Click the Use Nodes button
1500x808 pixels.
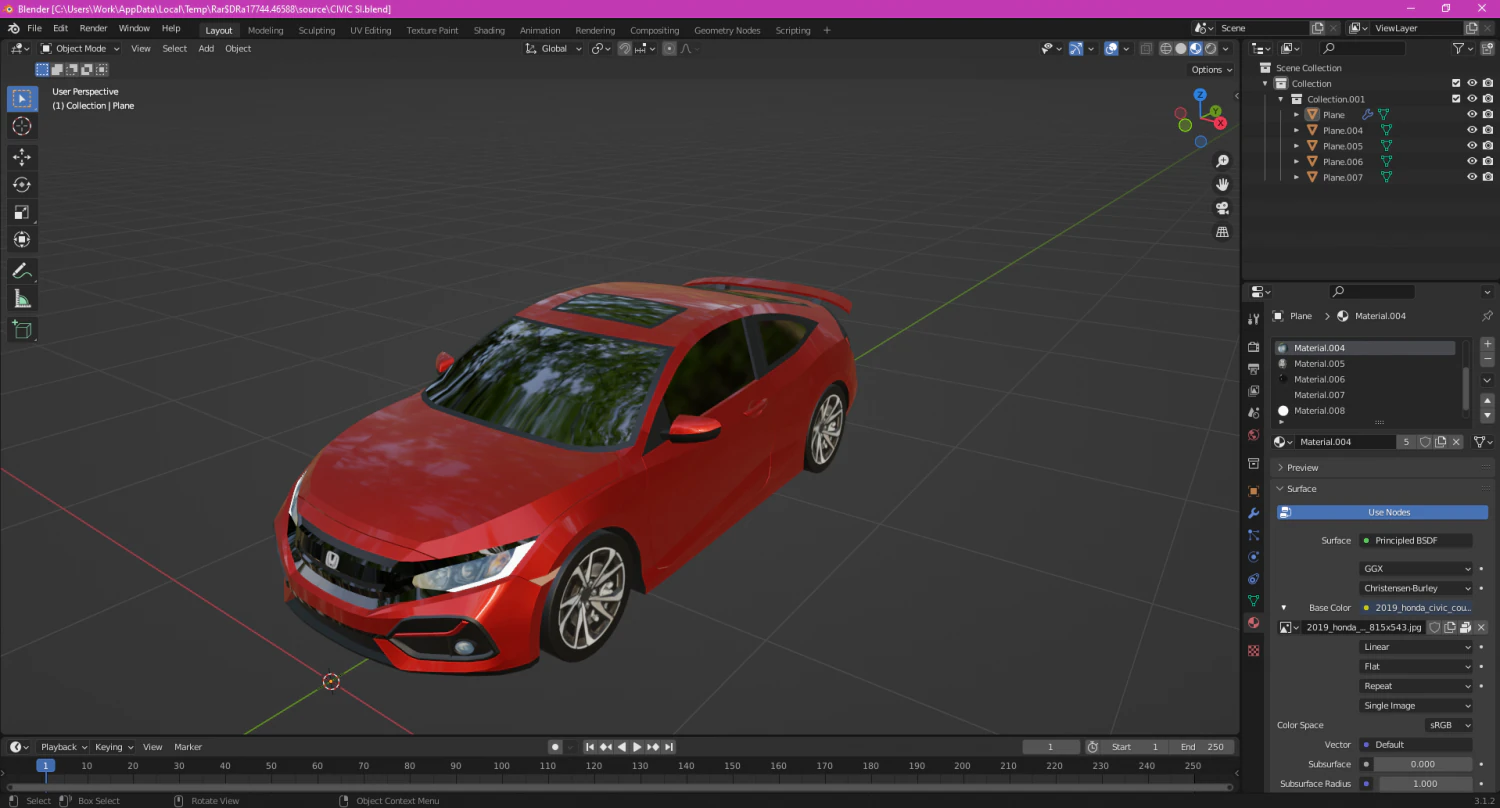pyautogui.click(x=1382, y=512)
